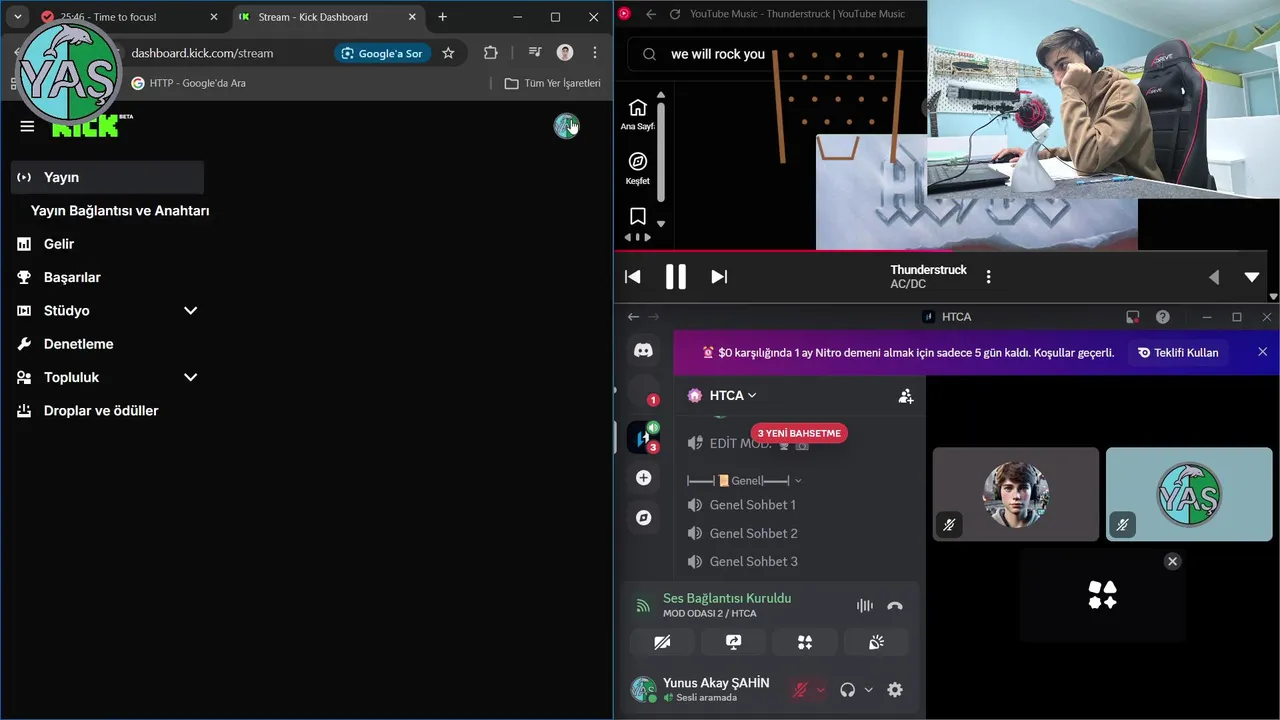1280x720 pixels.
Task: Open the Kick profile avatar menu
Action: point(566,126)
